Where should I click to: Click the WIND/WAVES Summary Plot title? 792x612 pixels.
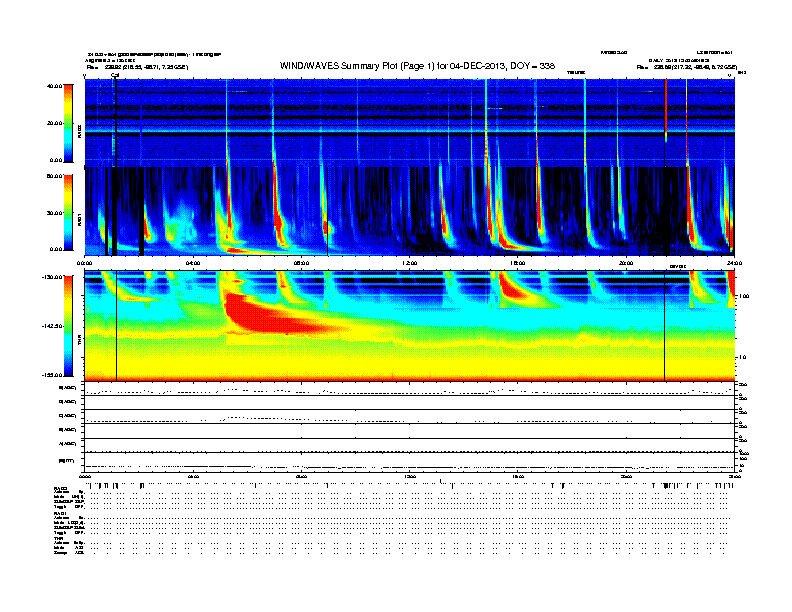click(x=417, y=66)
